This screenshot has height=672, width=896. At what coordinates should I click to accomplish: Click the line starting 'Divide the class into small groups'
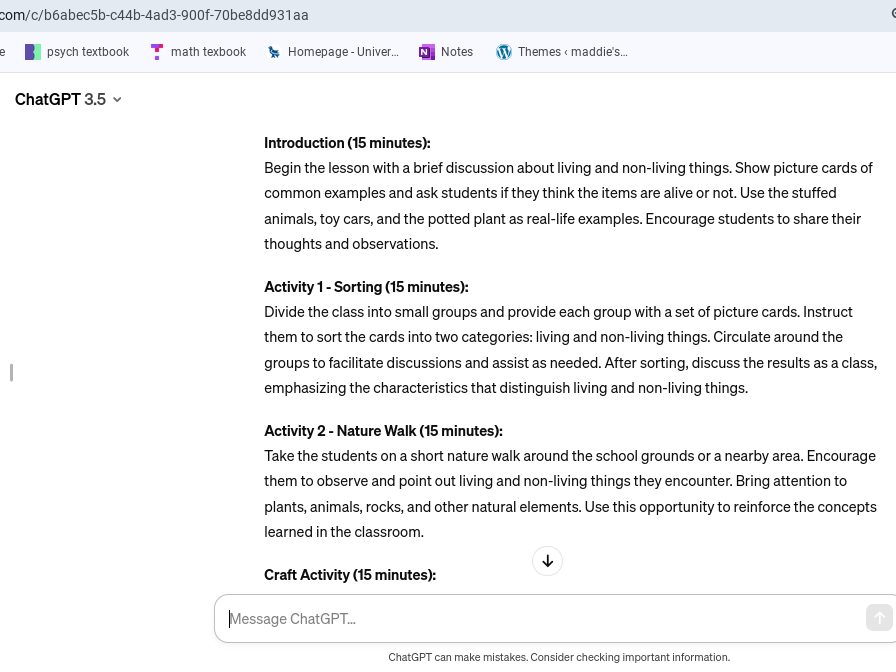[x=558, y=312]
